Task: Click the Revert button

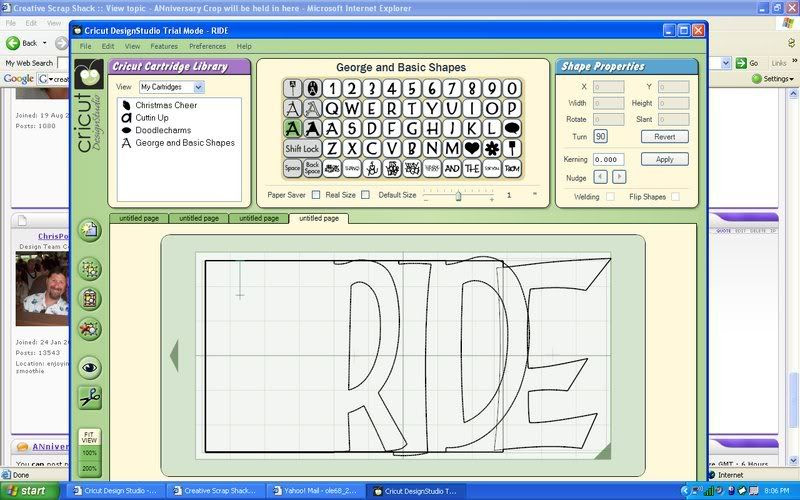Action: pos(665,137)
